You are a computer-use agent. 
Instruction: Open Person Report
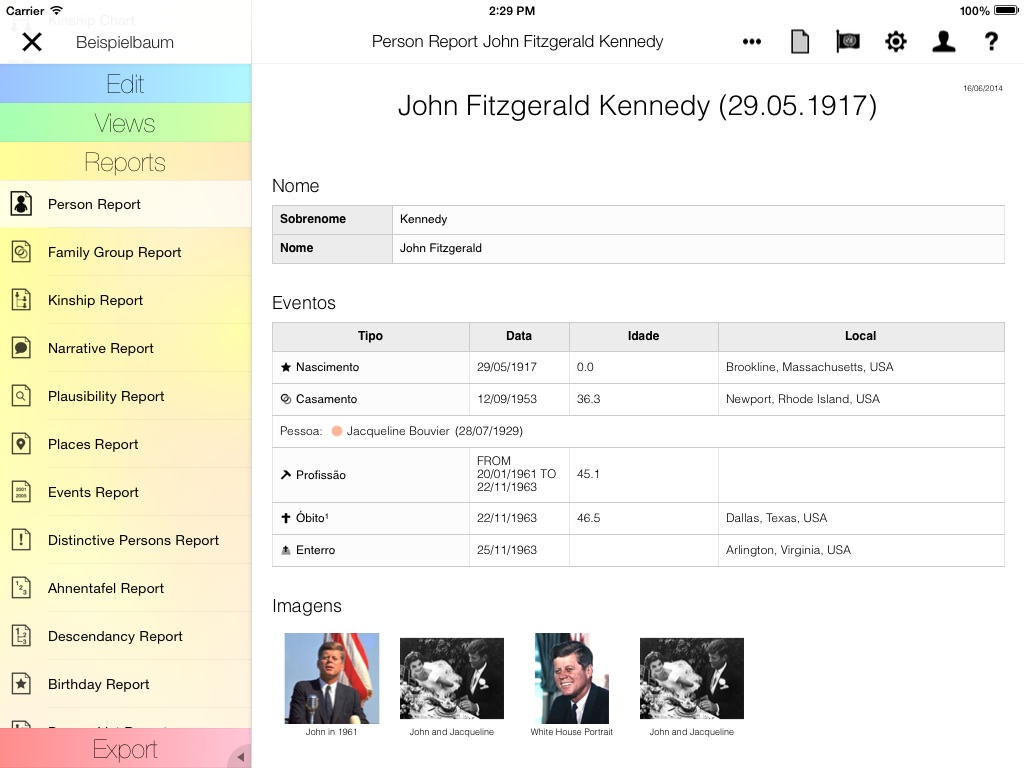(125, 204)
